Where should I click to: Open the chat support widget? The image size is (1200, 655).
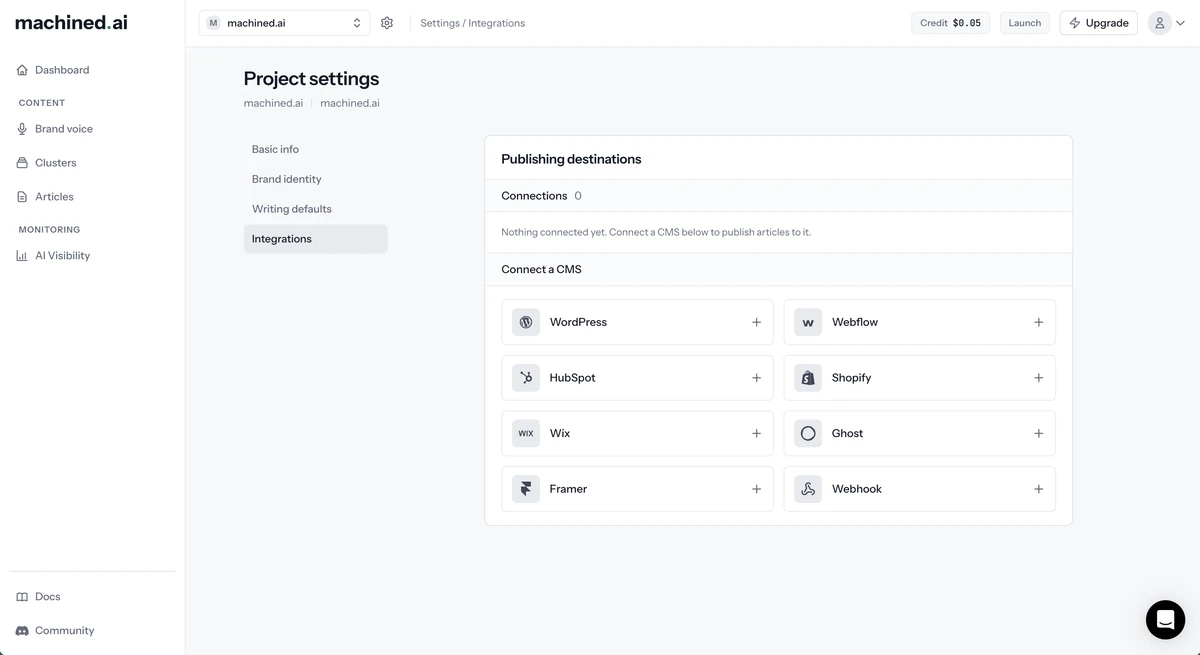(1165, 620)
